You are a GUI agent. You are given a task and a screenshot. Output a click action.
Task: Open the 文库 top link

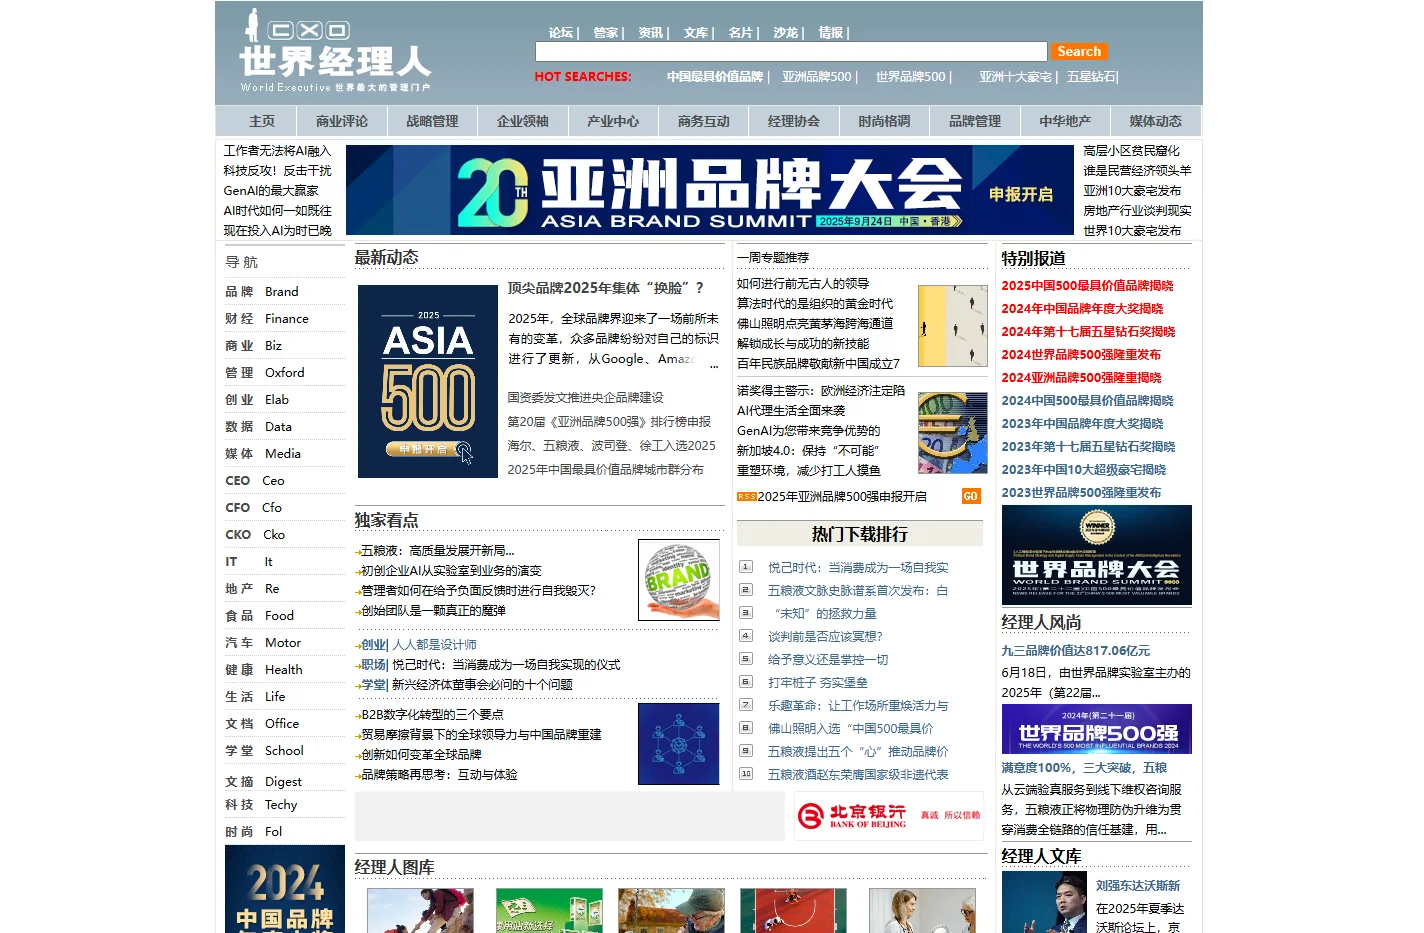(696, 33)
